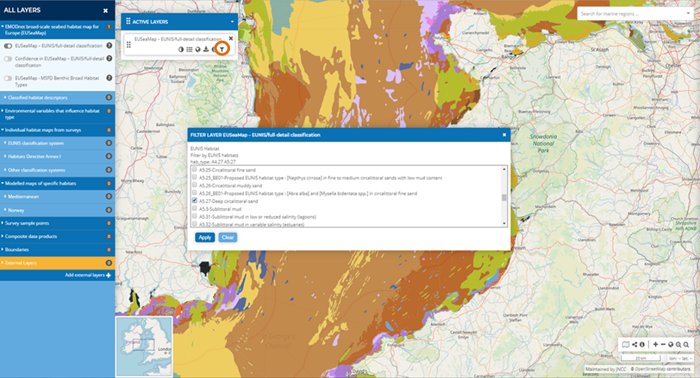
Task: Click the habitat list scrollbar thumb
Action: click(504, 197)
